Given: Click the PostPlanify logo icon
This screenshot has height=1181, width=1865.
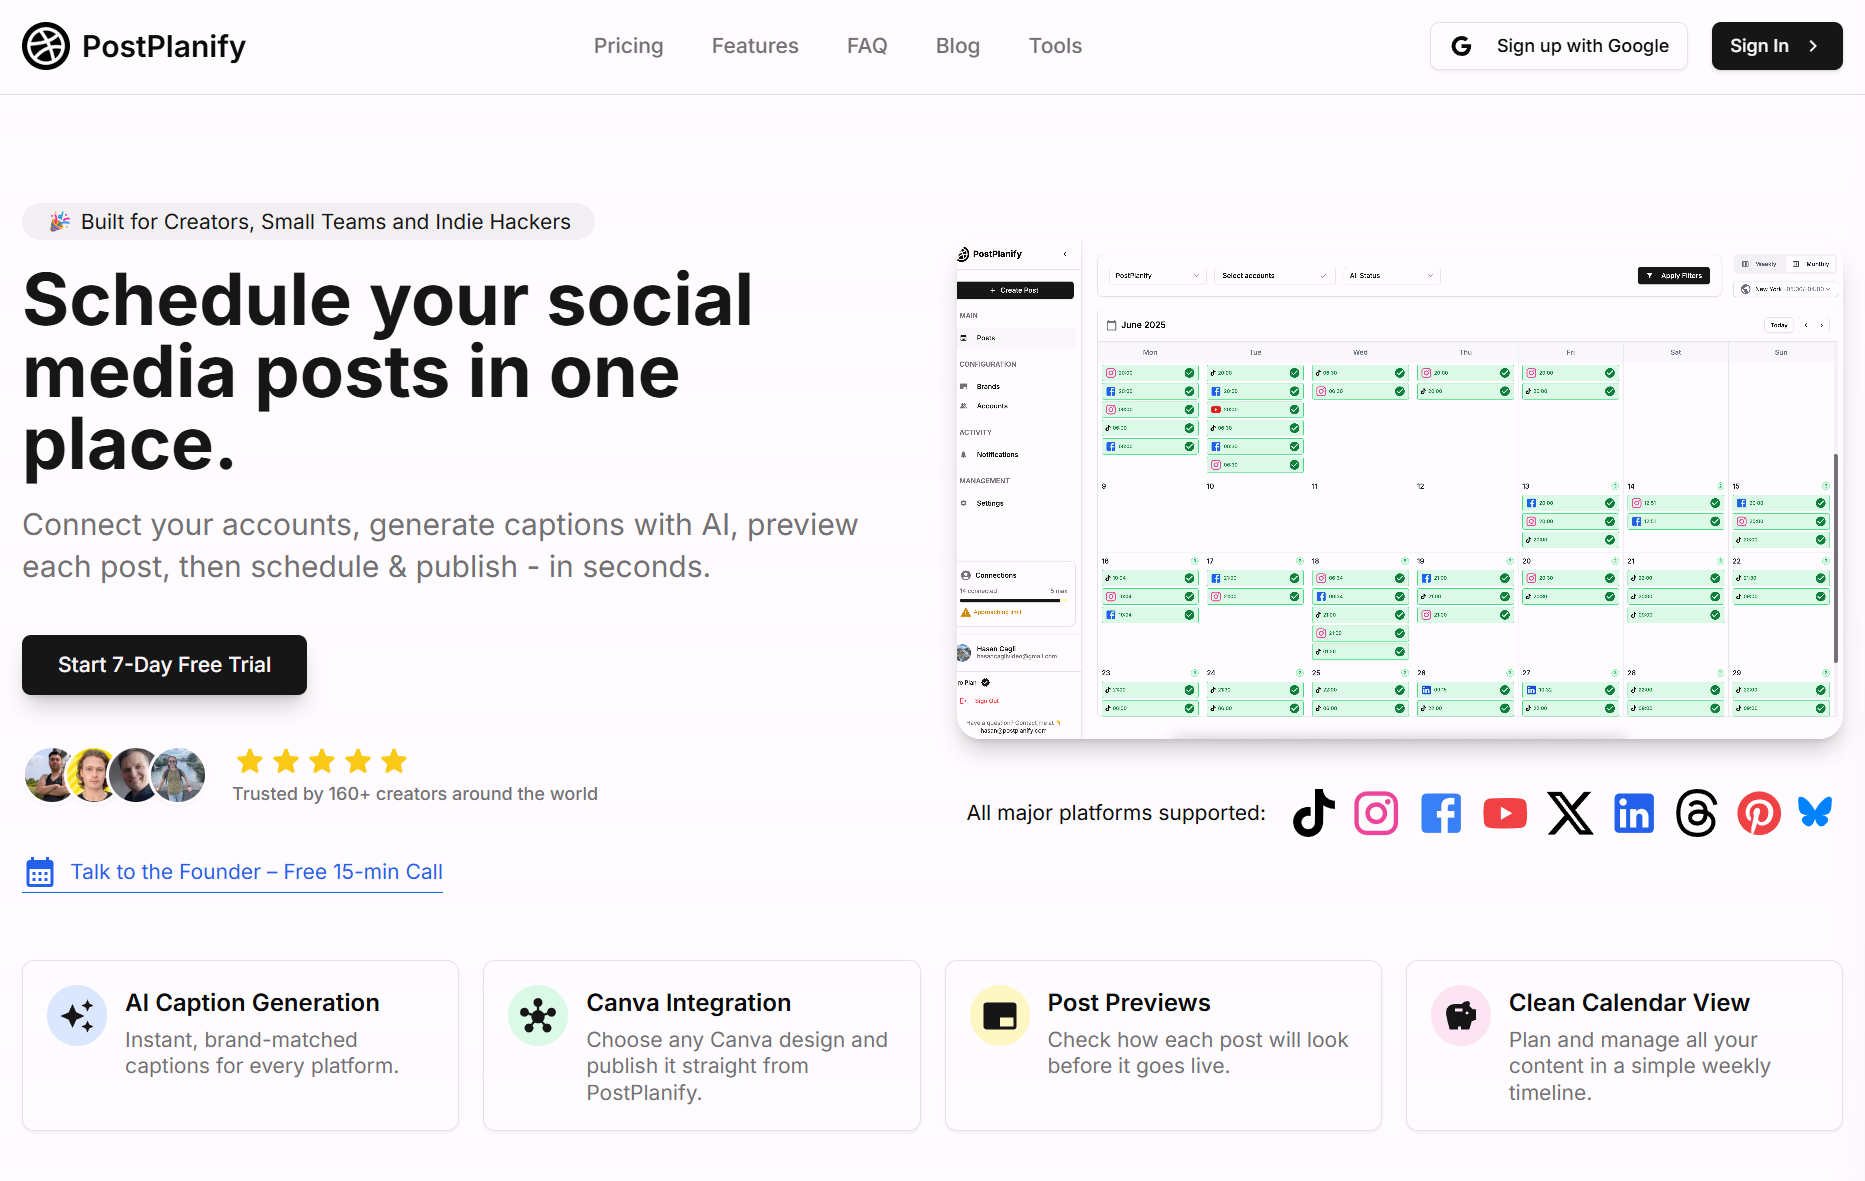Looking at the screenshot, I should click(46, 46).
